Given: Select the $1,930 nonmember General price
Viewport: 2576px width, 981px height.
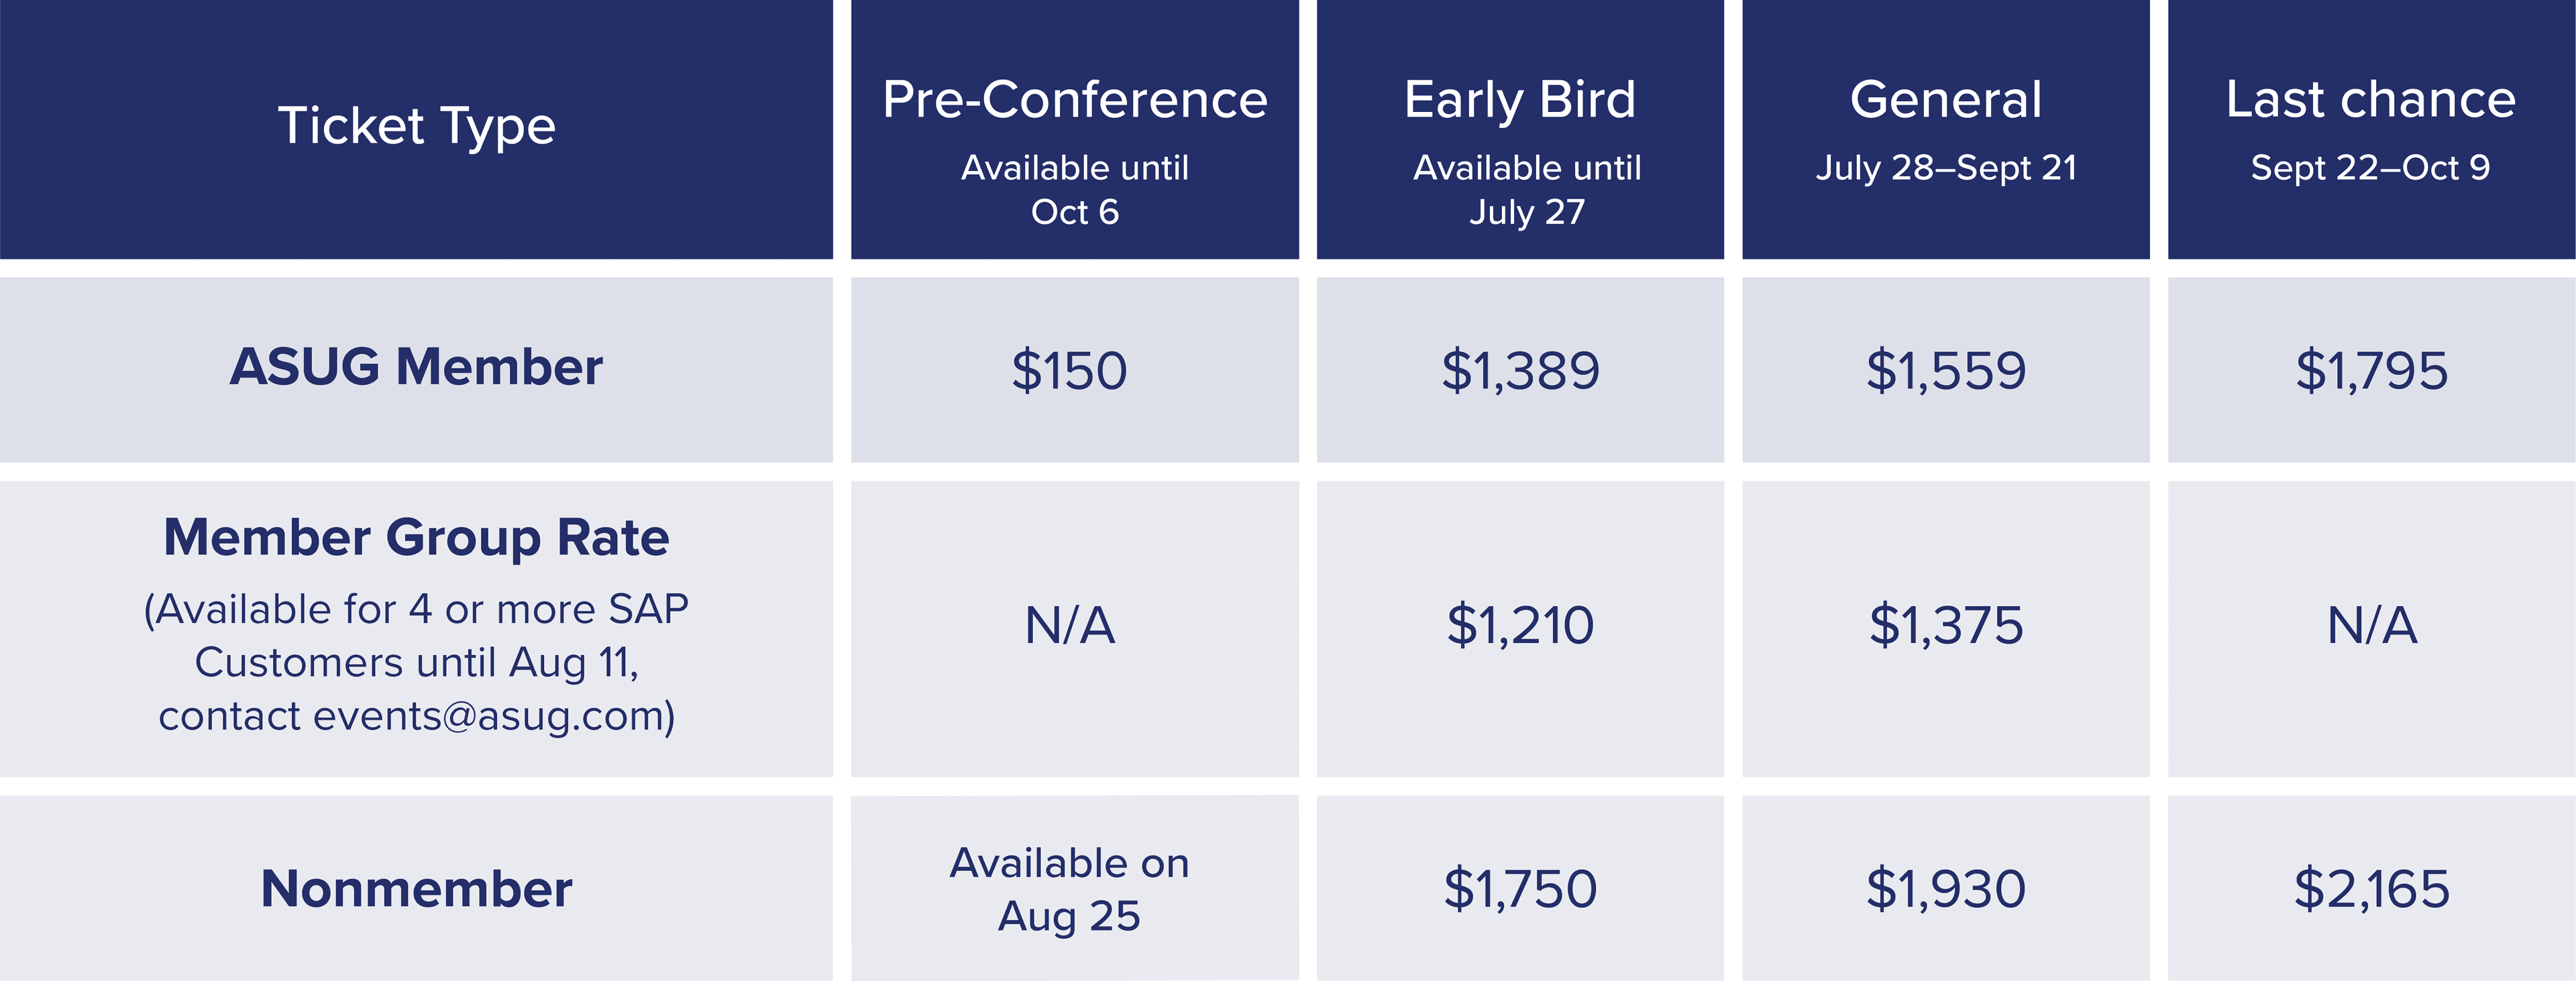Looking at the screenshot, I should pos(1946,888).
